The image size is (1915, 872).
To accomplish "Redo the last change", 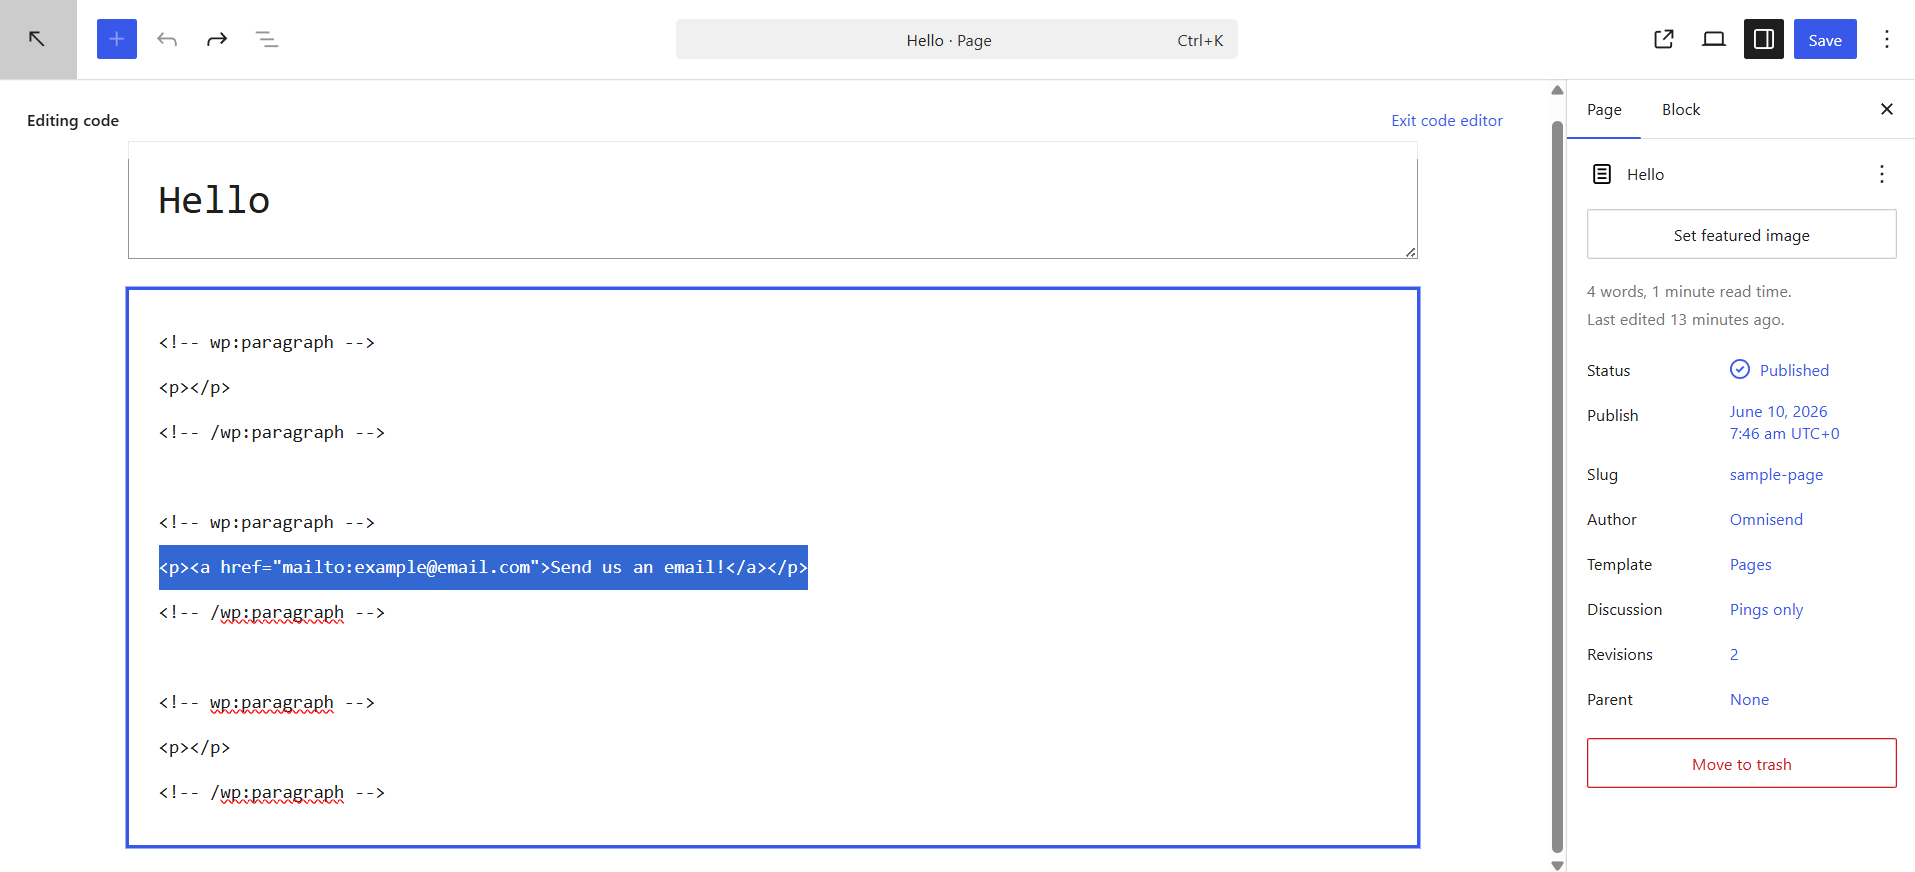I will pos(217,39).
